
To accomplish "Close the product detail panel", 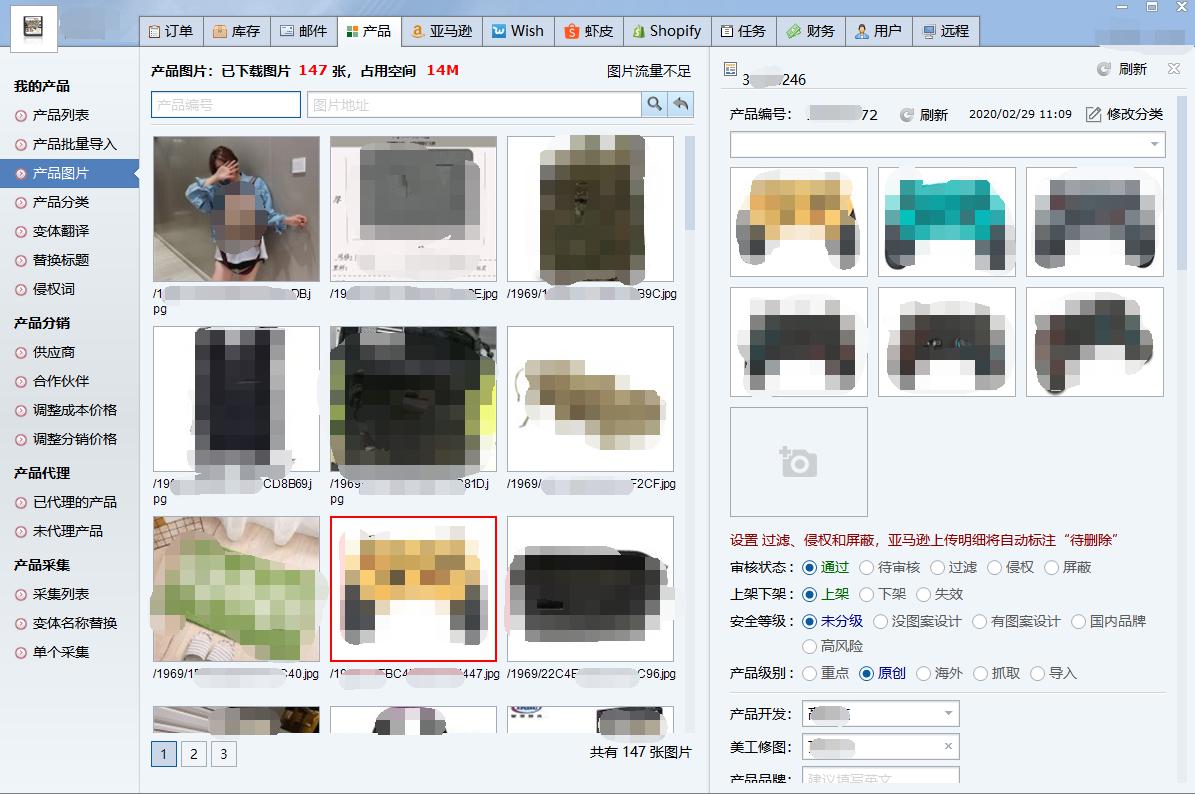I will (x=1174, y=69).
